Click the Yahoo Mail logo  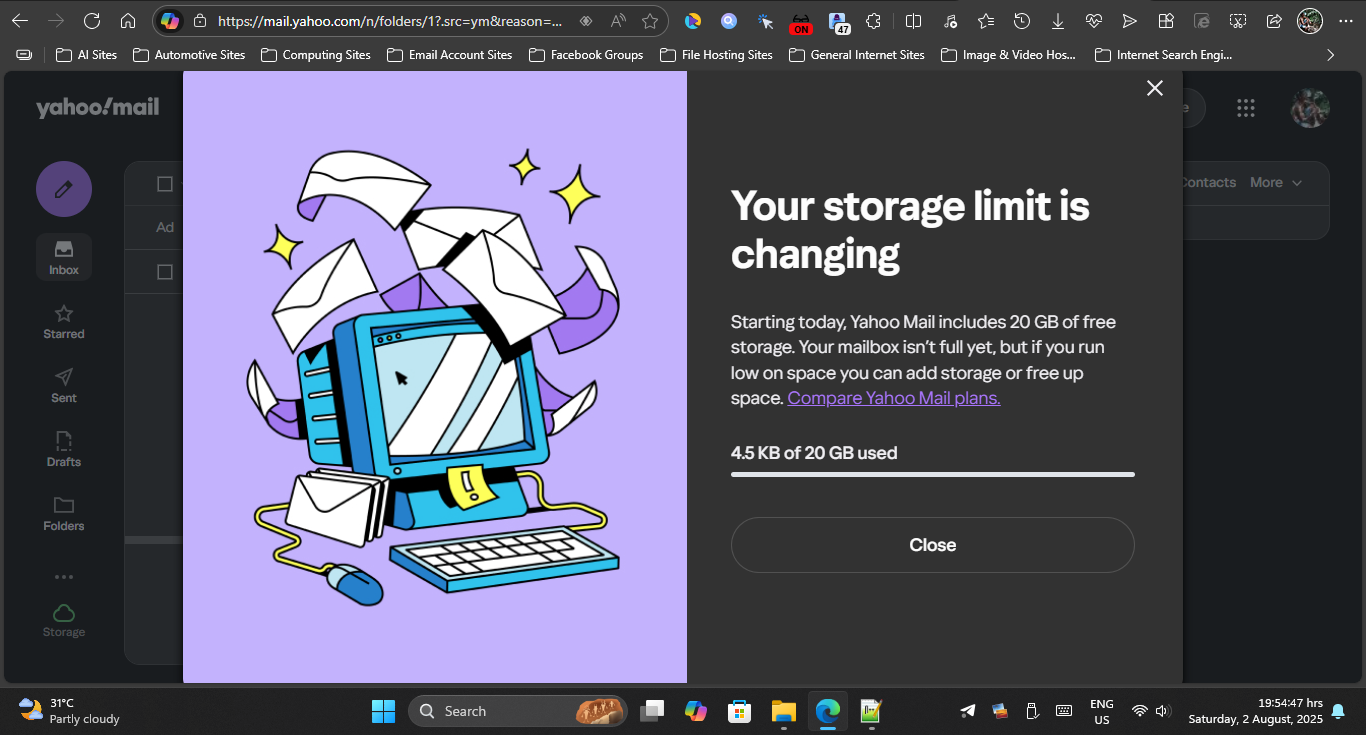coord(97,108)
